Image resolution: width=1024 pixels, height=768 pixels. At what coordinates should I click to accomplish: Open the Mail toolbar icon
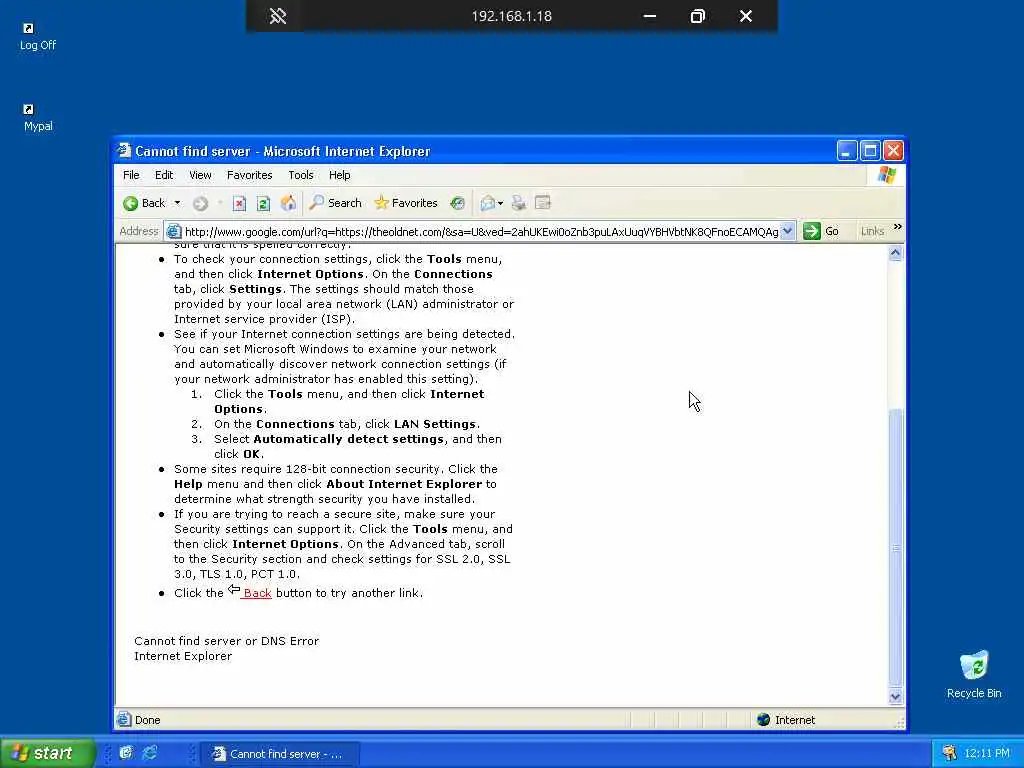coord(487,203)
